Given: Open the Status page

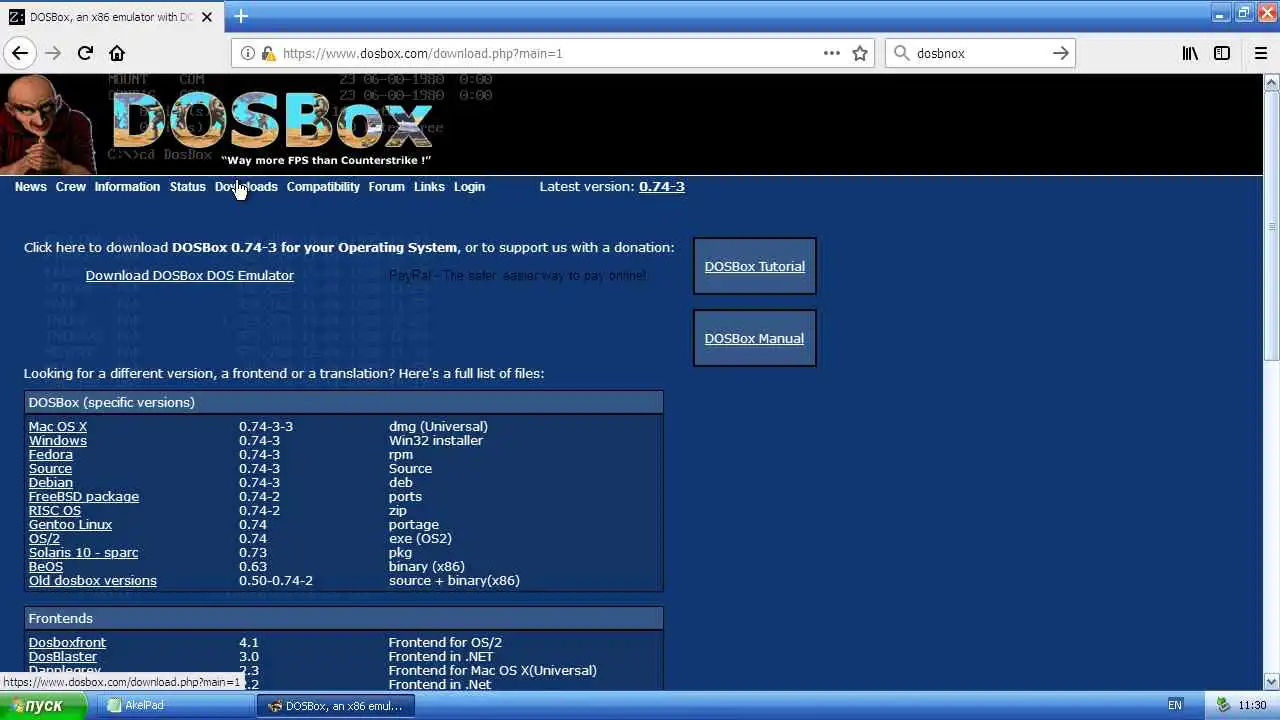Looking at the screenshot, I should [187, 187].
